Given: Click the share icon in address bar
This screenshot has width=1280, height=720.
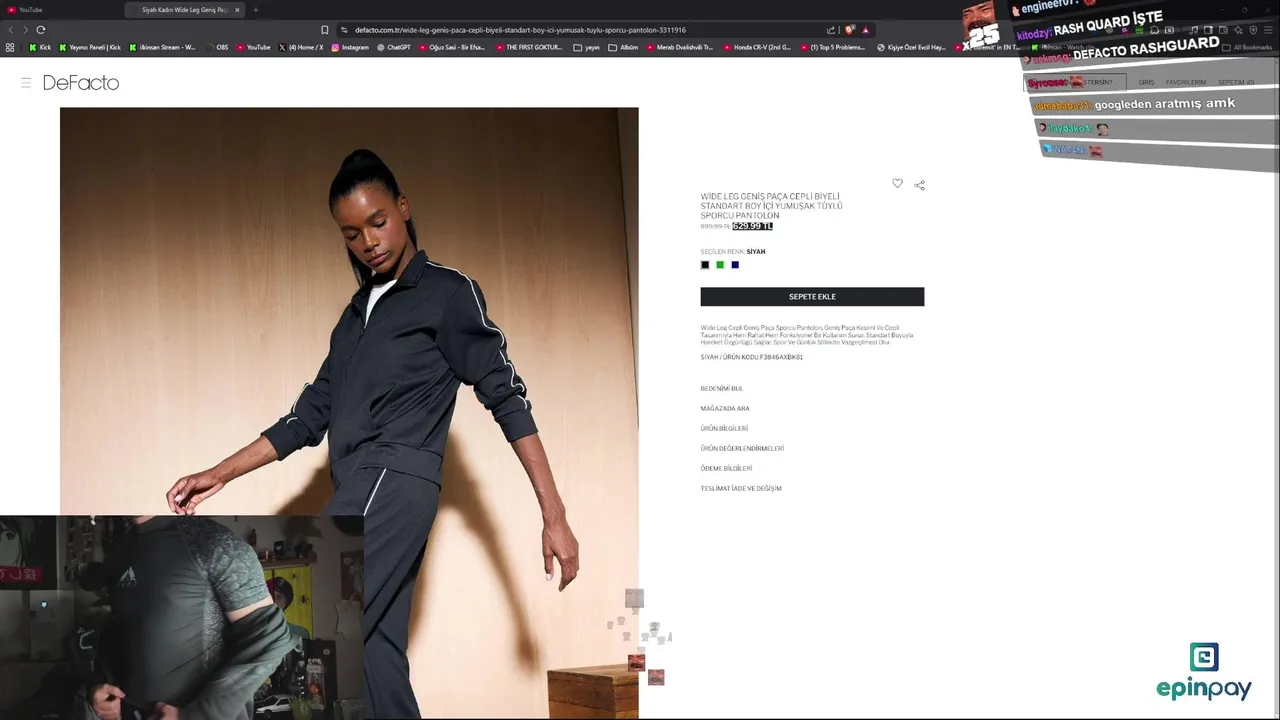Looking at the screenshot, I should [830, 30].
